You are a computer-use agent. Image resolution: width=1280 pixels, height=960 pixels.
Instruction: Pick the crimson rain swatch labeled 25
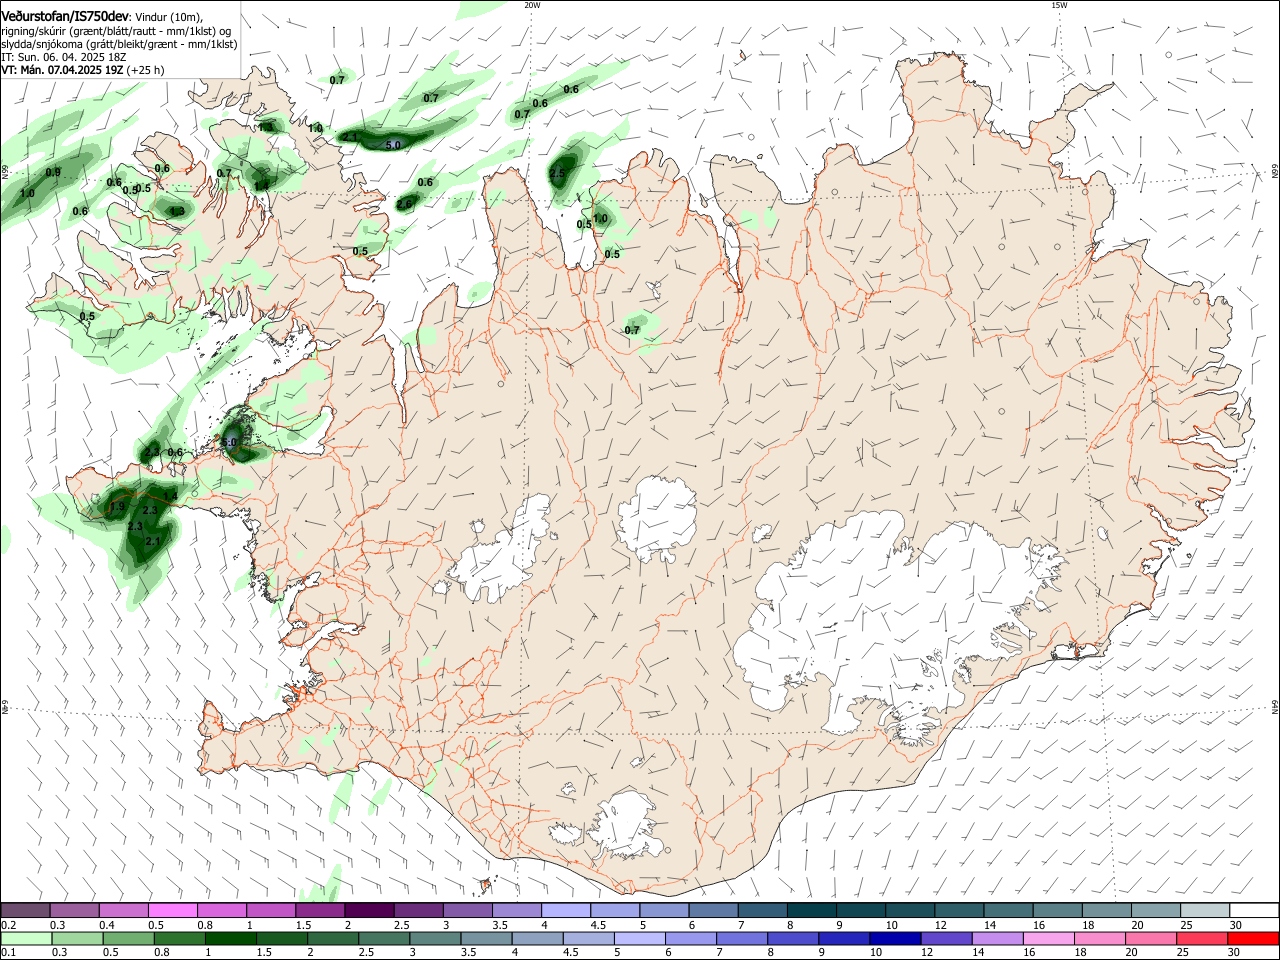pyautogui.click(x=1203, y=938)
